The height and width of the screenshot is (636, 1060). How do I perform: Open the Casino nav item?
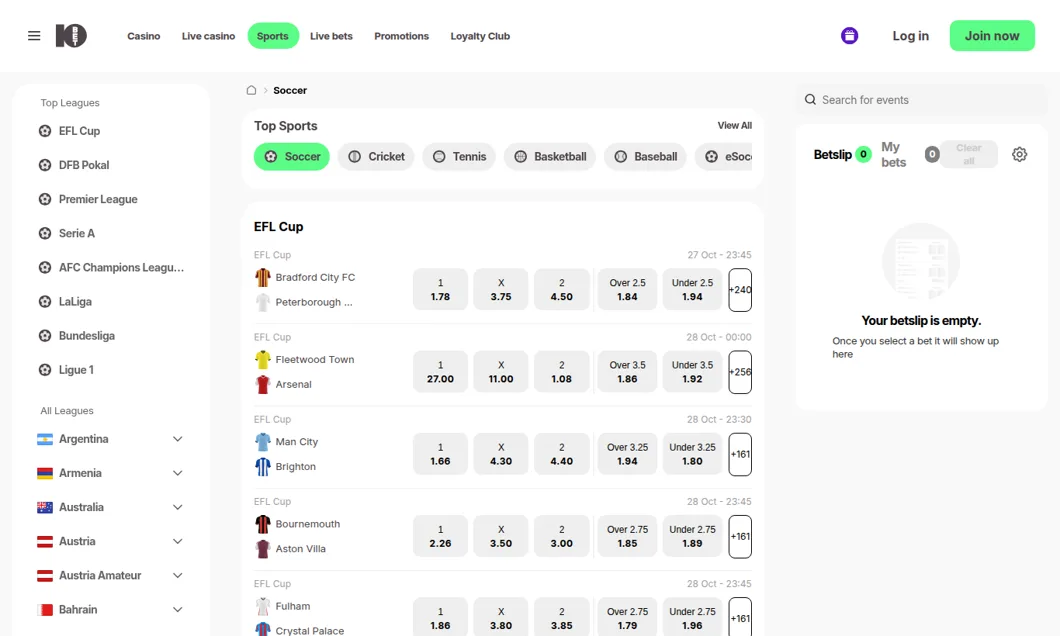[143, 36]
